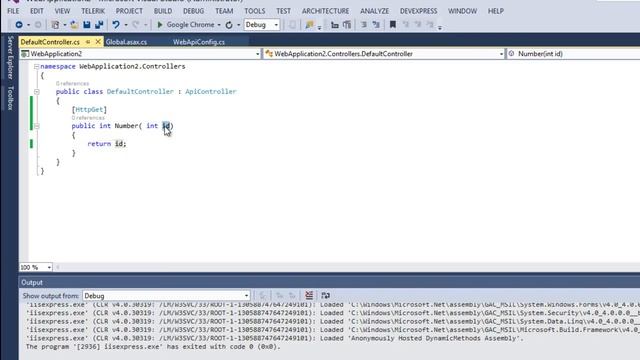Image resolution: width=640 pixels, height=360 pixels.
Task: Open the browser target dropdown arrow next to Google Chrome
Action: coord(219,25)
